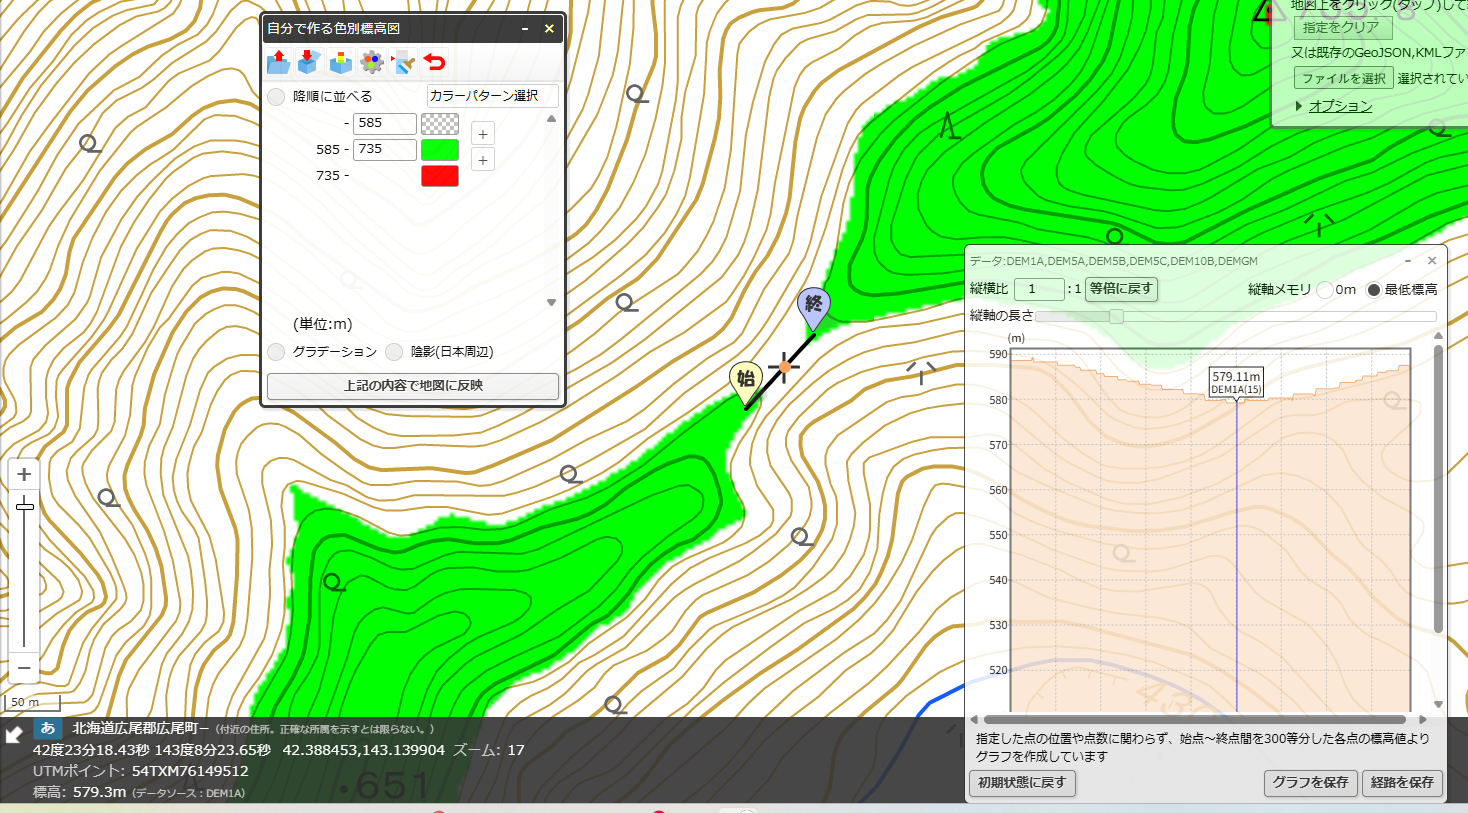Open the colored gear settings icon

point(372,62)
